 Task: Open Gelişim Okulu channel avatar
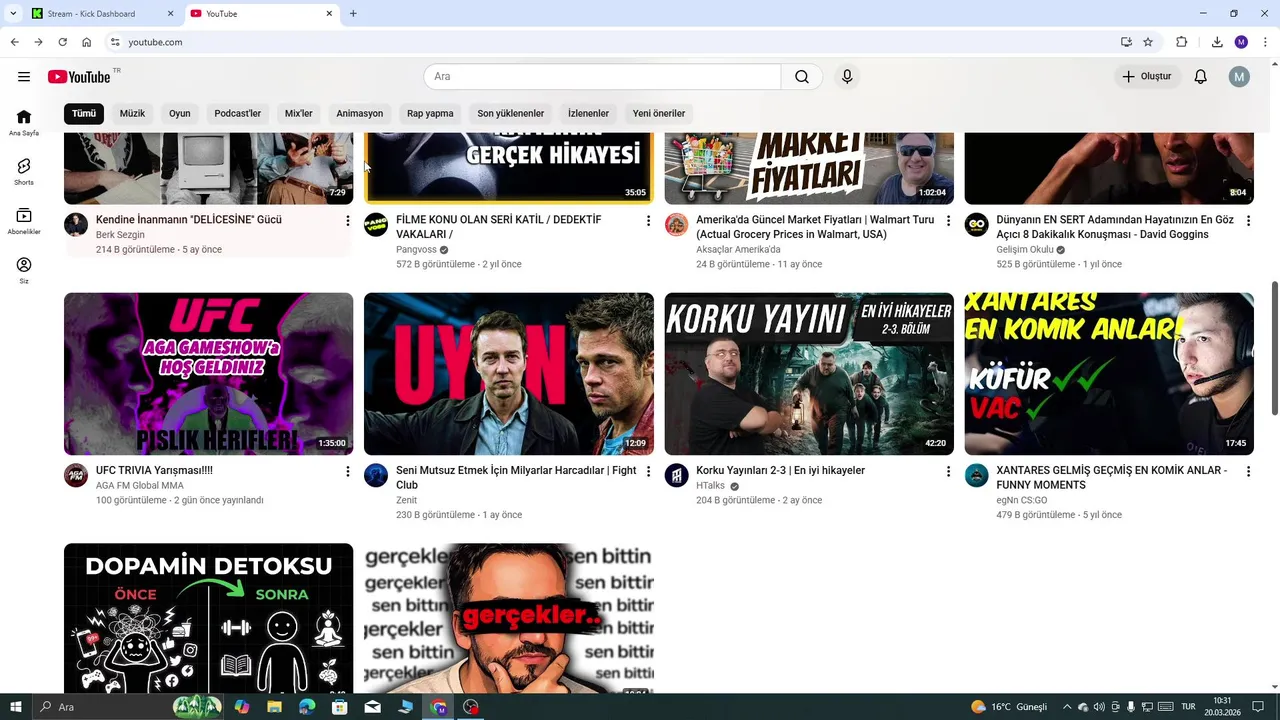[x=977, y=225]
